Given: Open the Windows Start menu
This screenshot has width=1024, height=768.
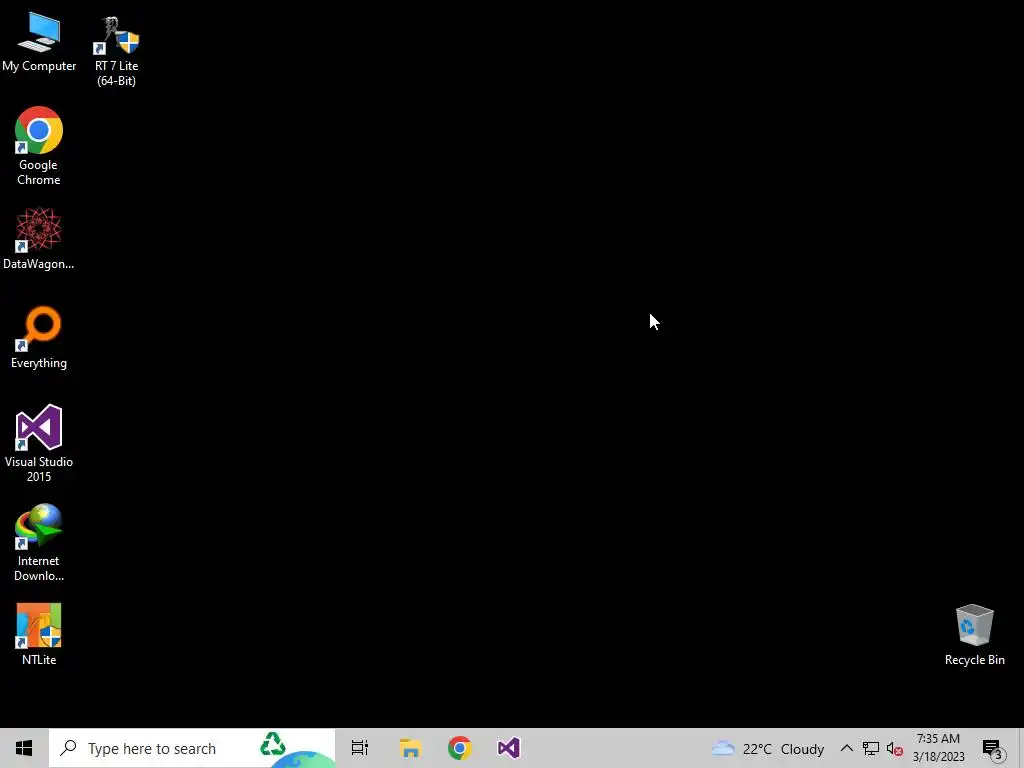Looking at the screenshot, I should click(x=24, y=748).
